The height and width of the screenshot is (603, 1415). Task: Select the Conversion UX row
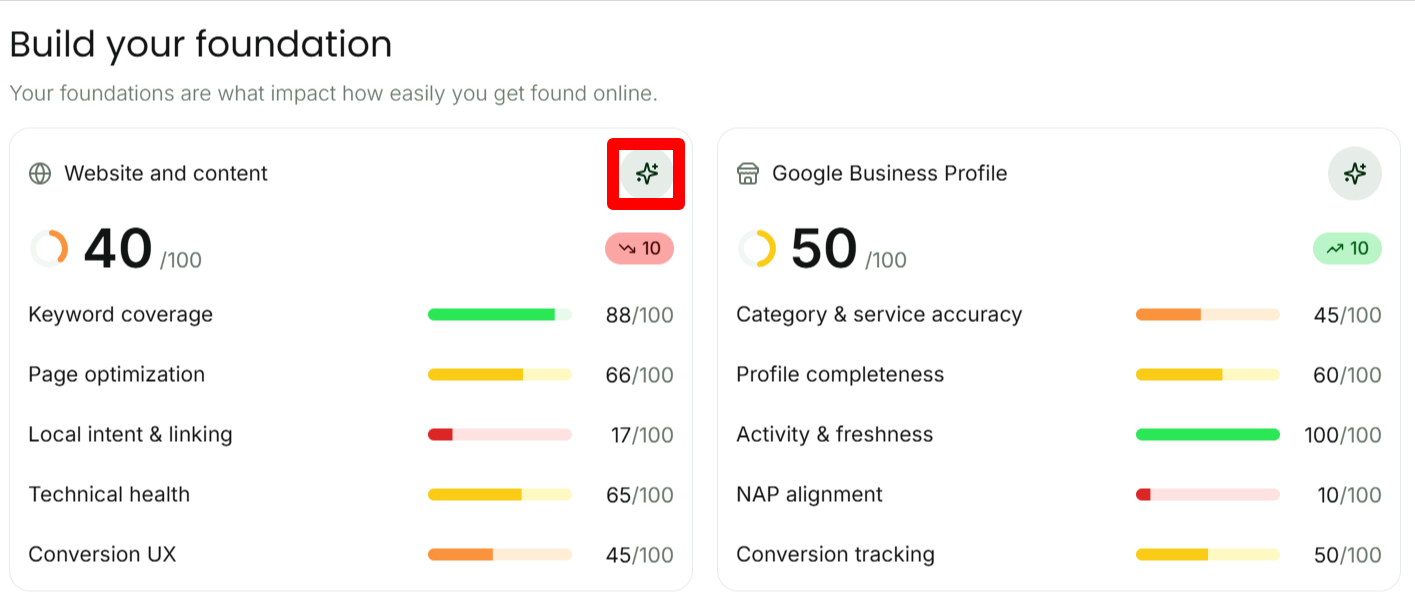tap(351, 555)
